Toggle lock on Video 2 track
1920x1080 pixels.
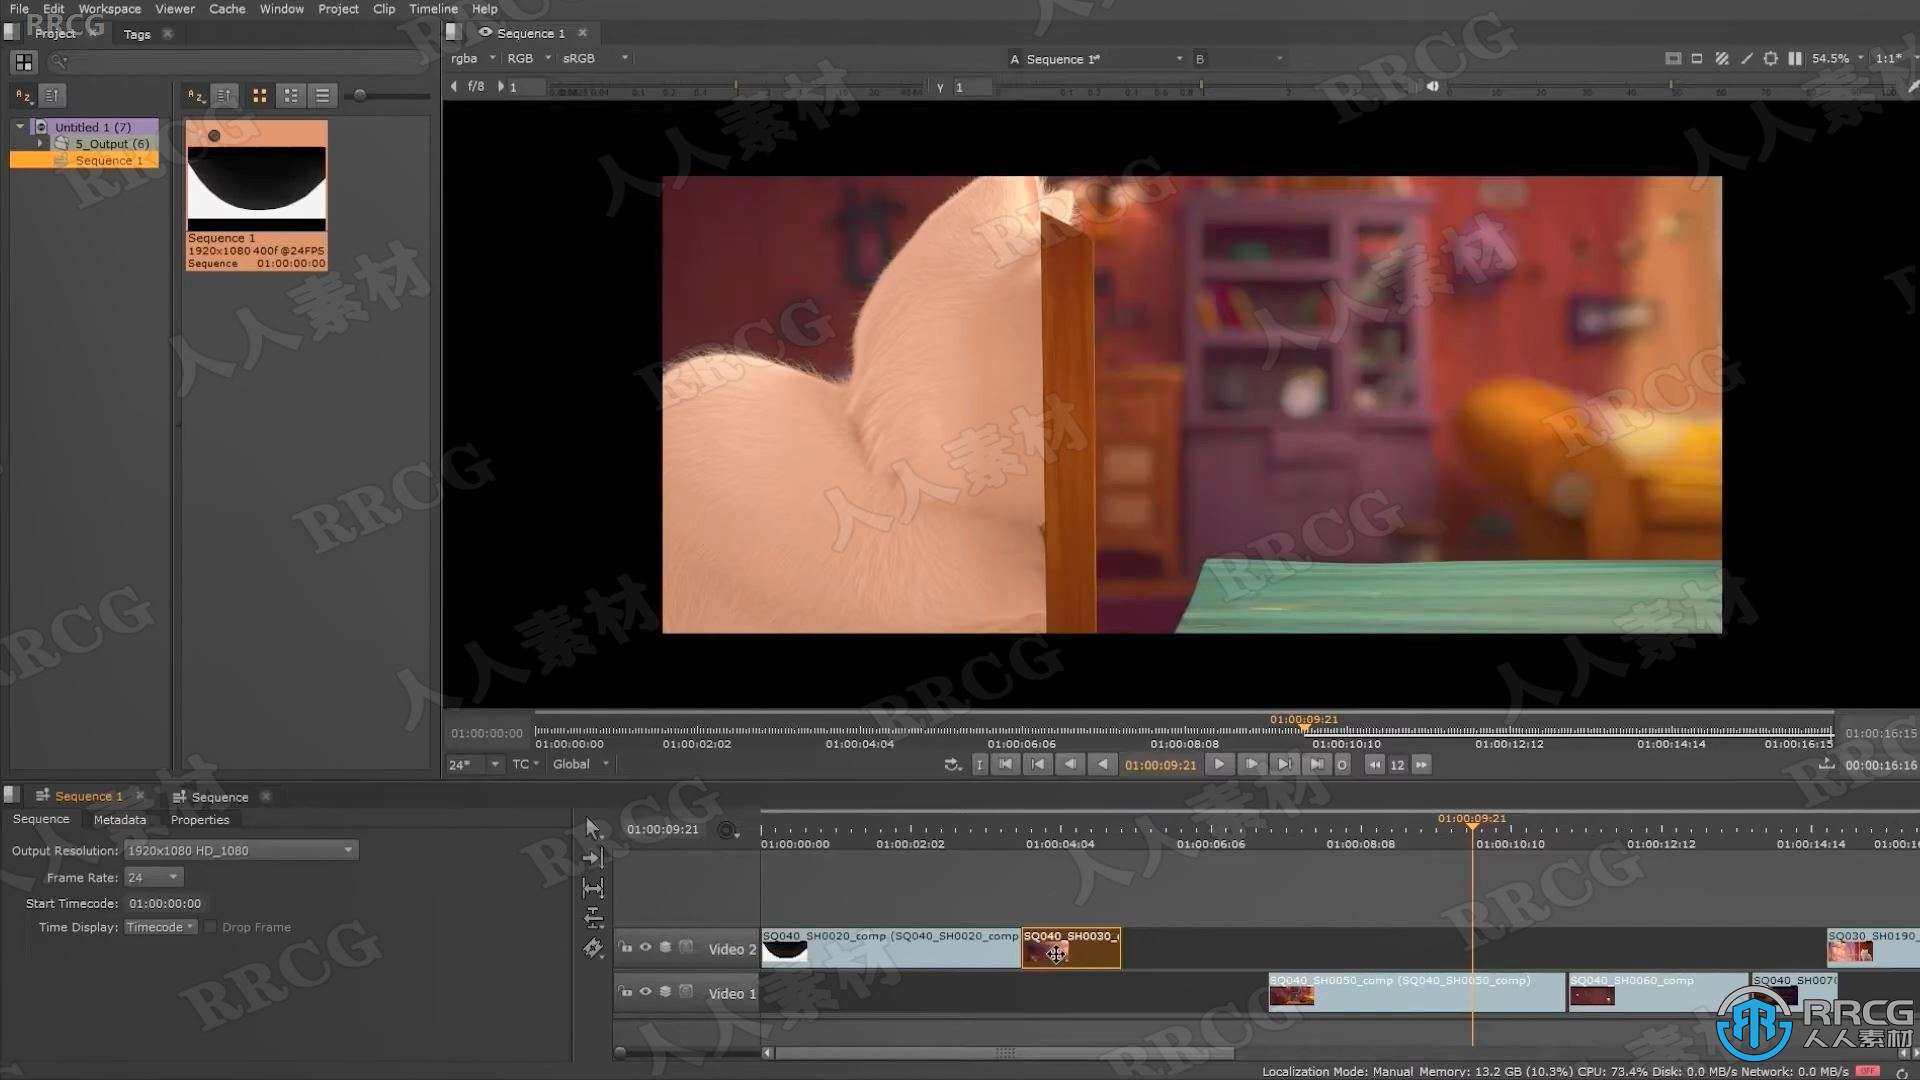point(626,947)
